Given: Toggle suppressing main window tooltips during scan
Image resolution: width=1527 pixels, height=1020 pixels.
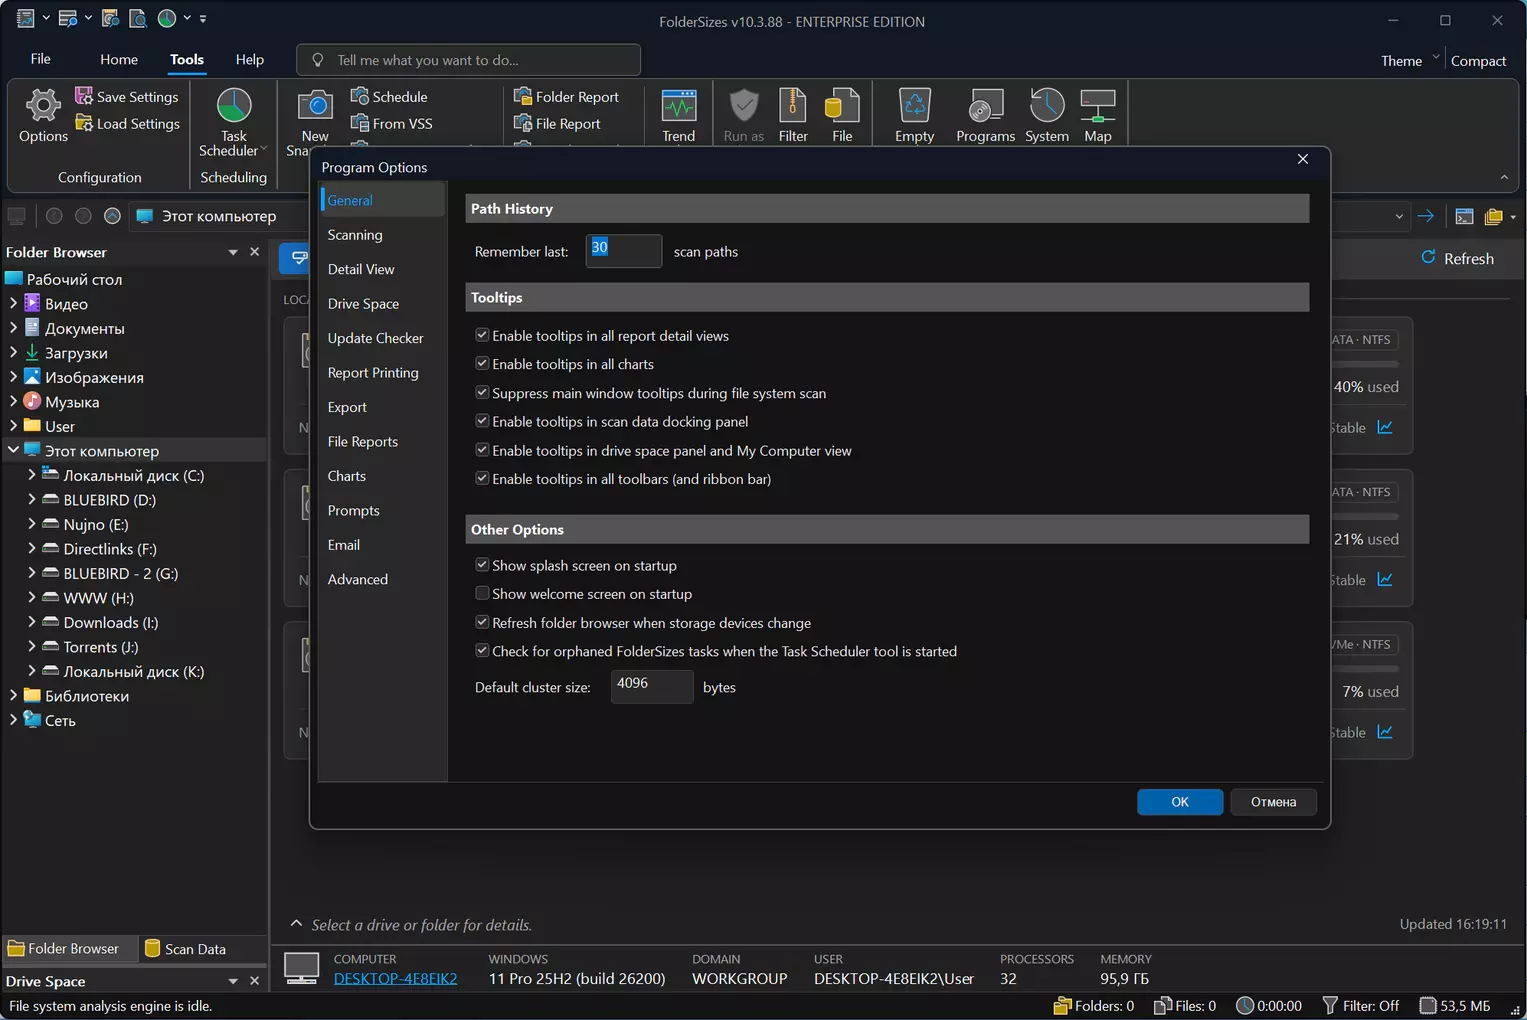Looking at the screenshot, I should click(482, 393).
